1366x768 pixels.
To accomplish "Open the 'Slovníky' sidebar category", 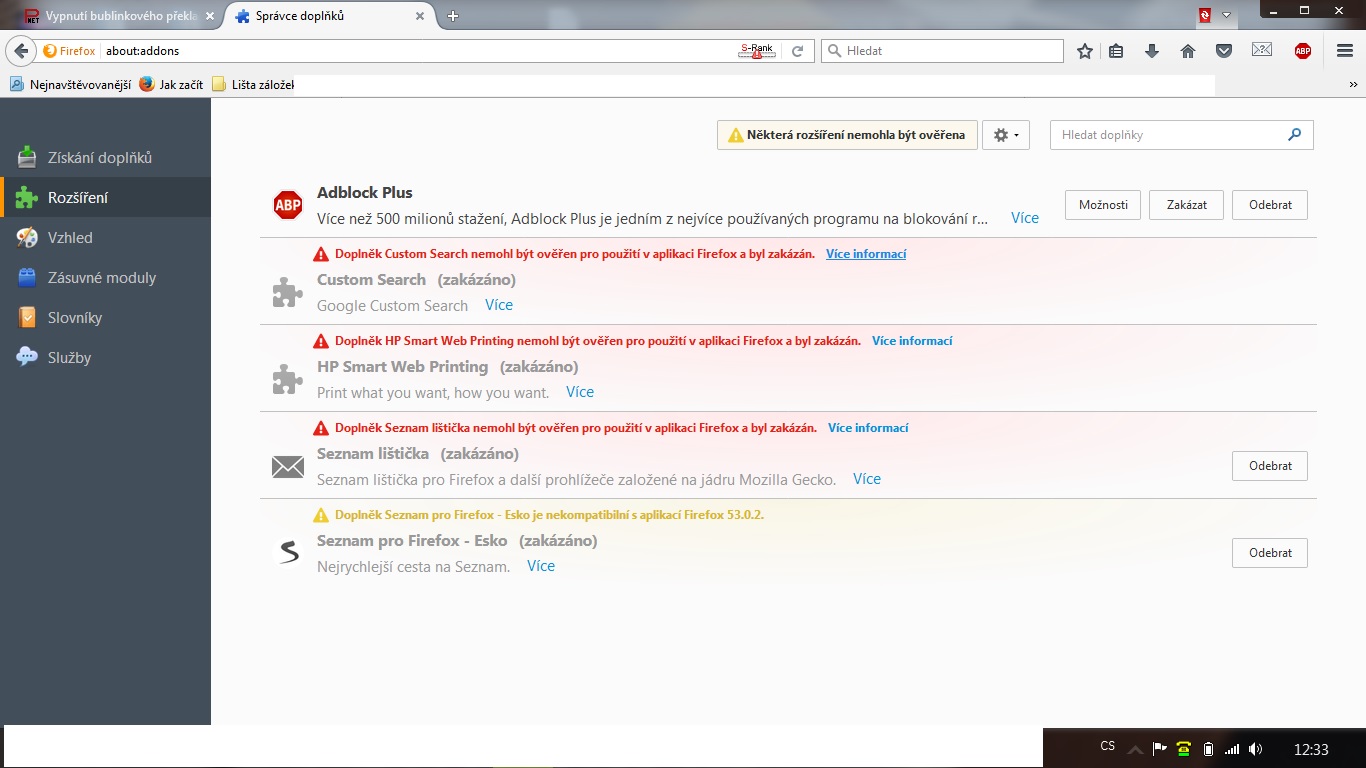I will [105, 318].
